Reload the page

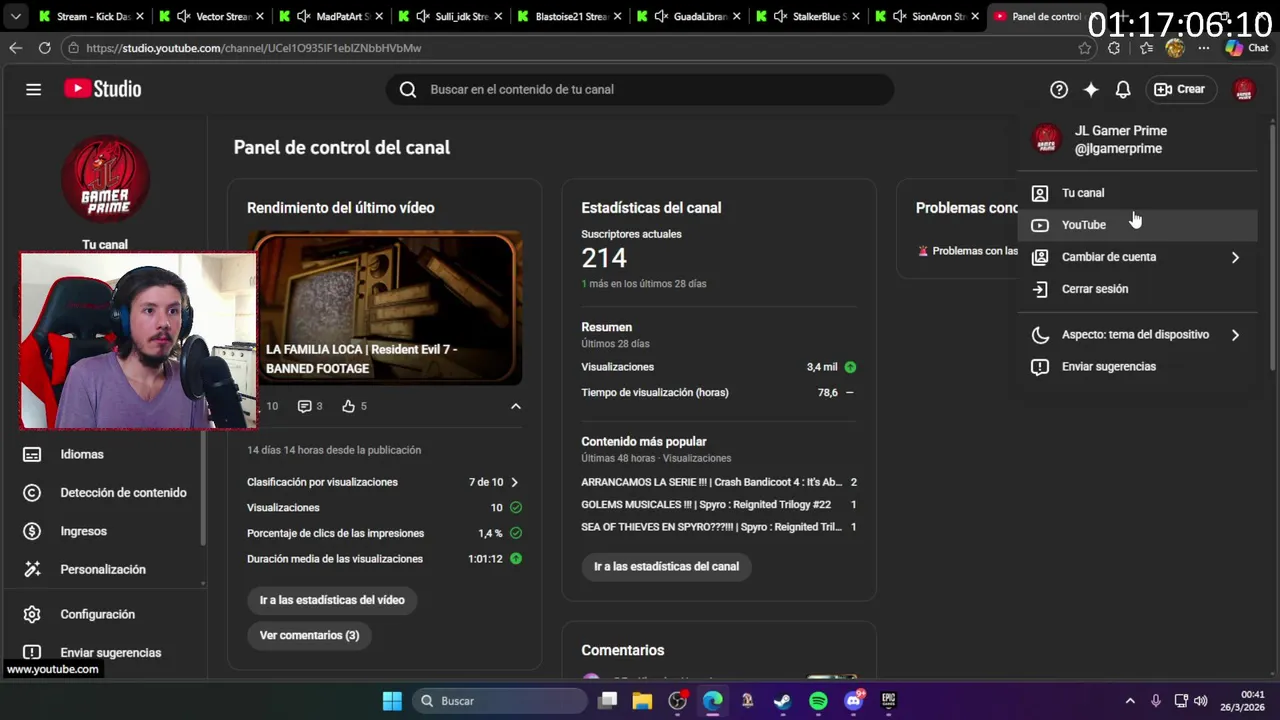click(x=44, y=48)
